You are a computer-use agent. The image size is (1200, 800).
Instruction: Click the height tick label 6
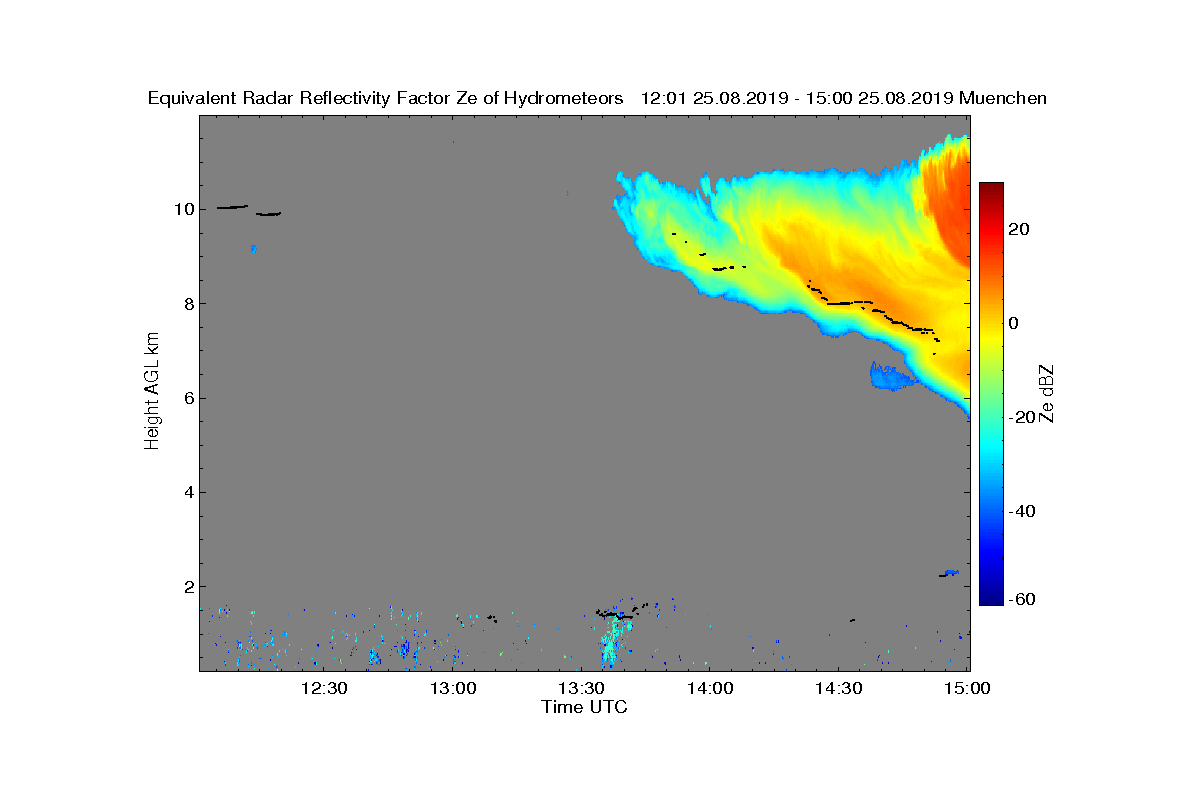point(188,397)
